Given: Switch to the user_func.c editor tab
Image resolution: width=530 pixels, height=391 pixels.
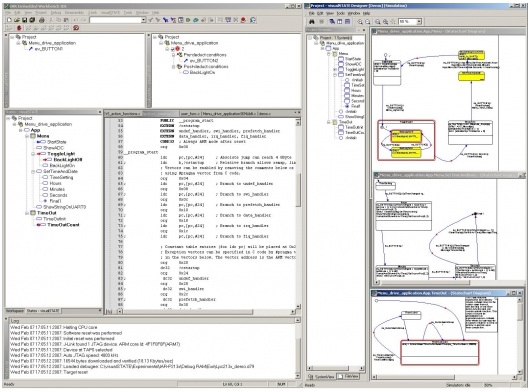Looking at the screenshot, I should point(190,114).
